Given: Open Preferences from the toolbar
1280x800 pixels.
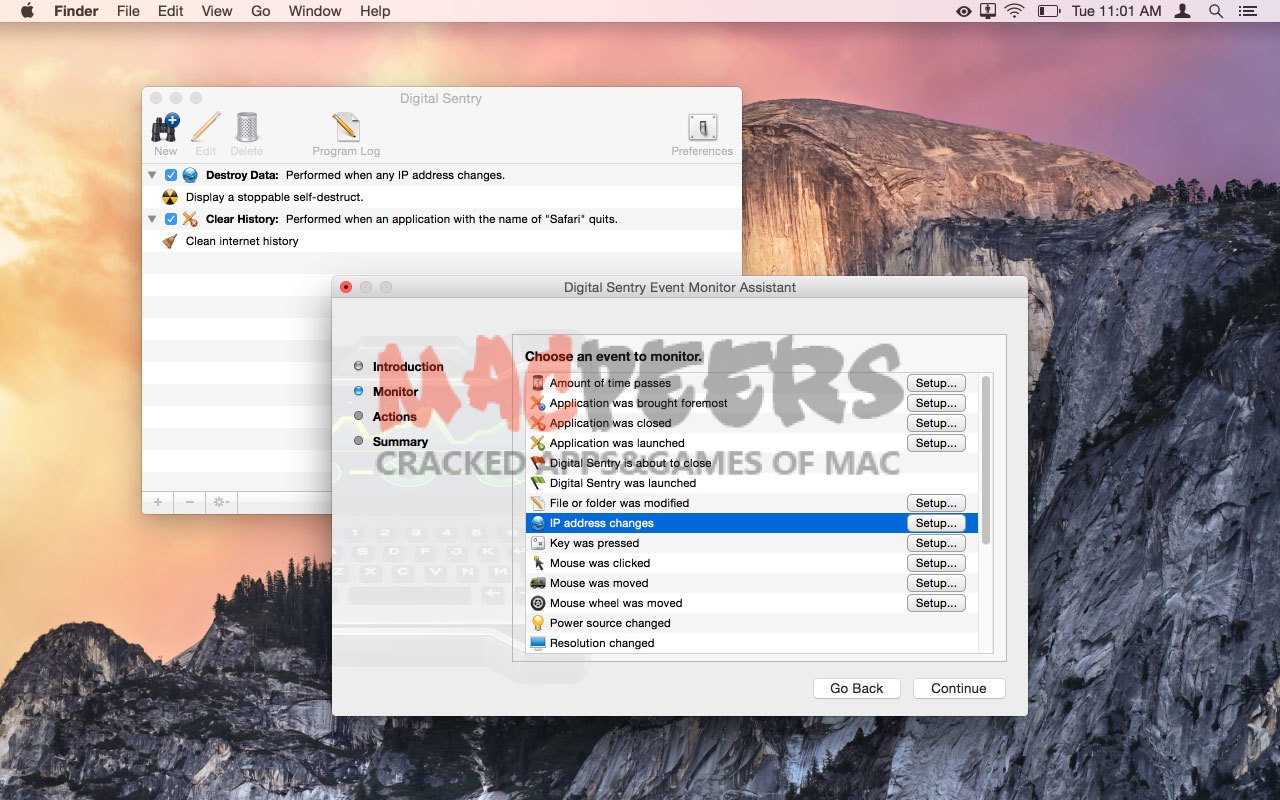Looking at the screenshot, I should coord(702,128).
